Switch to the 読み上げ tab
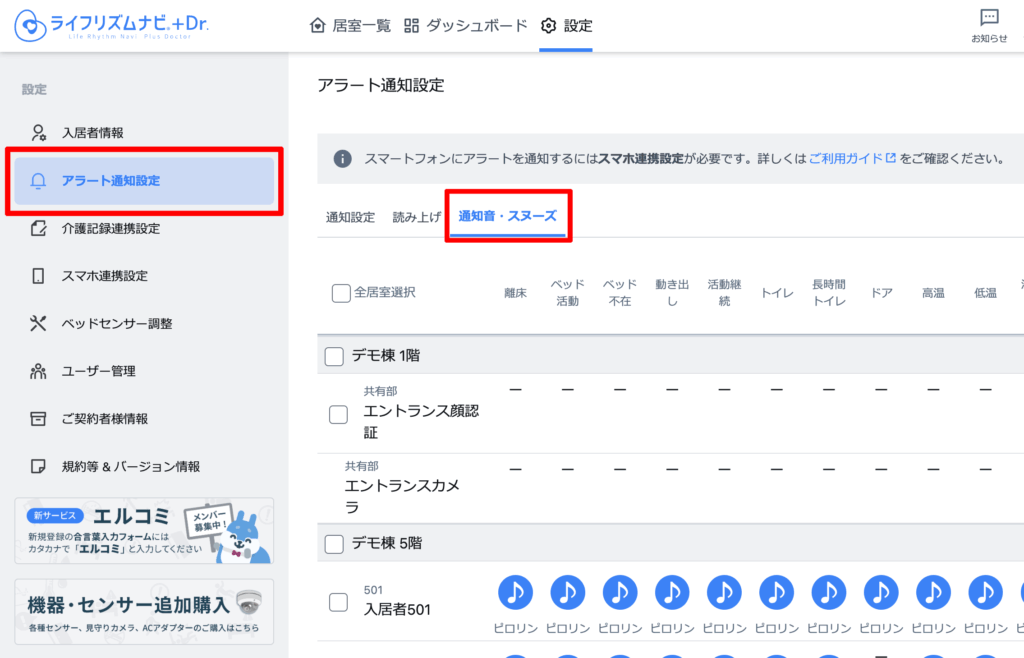This screenshot has width=1024, height=658. tap(416, 217)
